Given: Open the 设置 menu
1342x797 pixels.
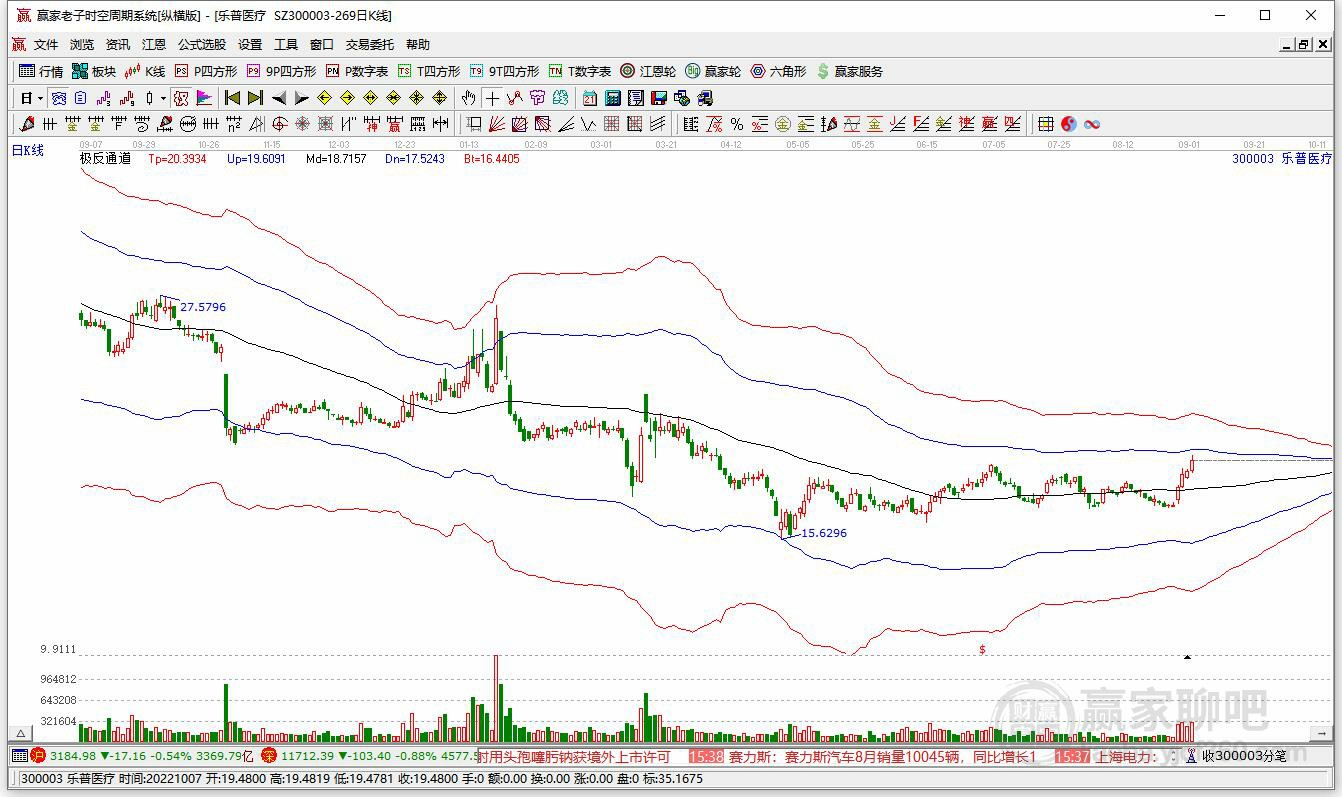Looking at the screenshot, I should coord(250,45).
